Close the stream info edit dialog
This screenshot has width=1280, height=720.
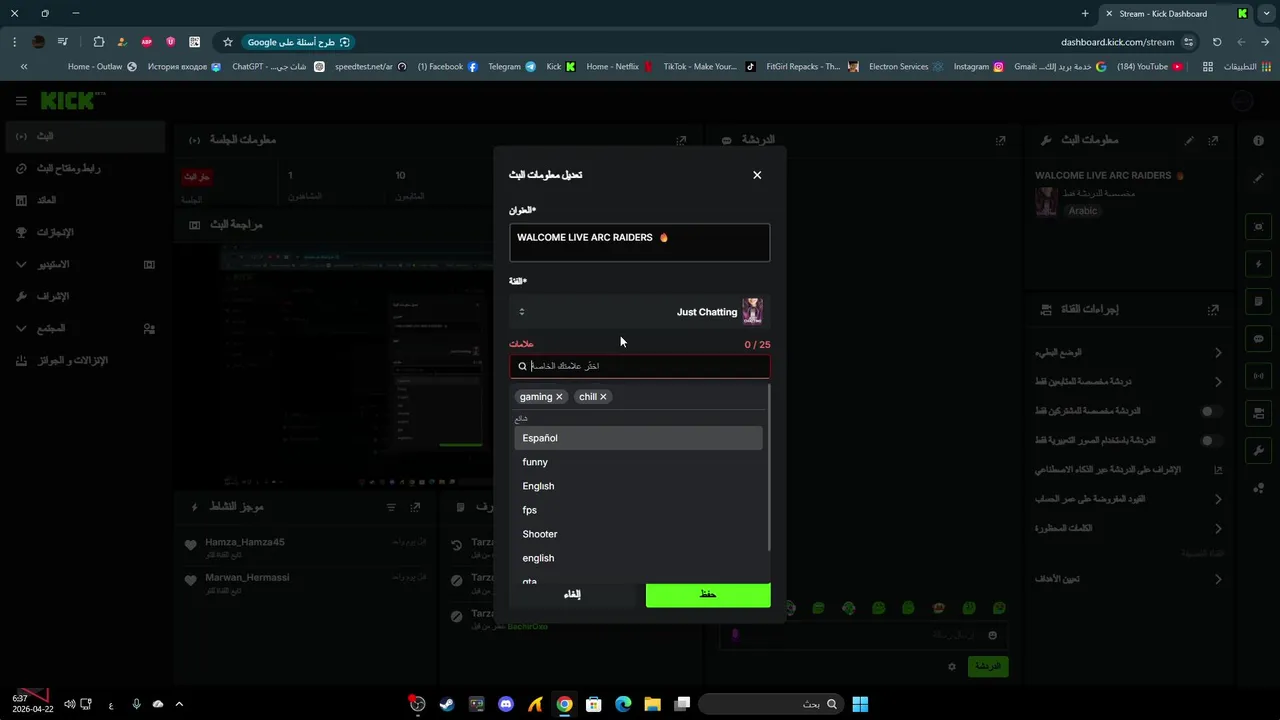coord(757,175)
